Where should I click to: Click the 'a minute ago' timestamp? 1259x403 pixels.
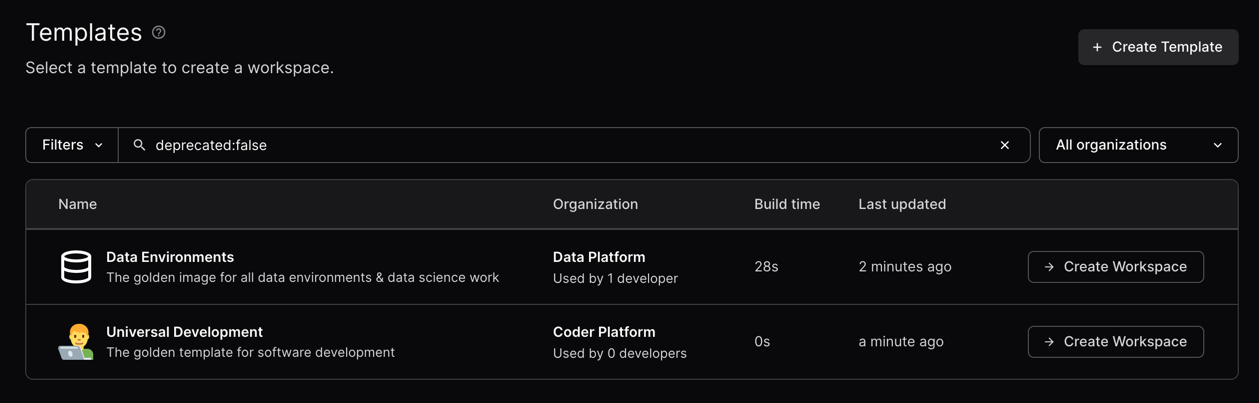click(x=901, y=342)
